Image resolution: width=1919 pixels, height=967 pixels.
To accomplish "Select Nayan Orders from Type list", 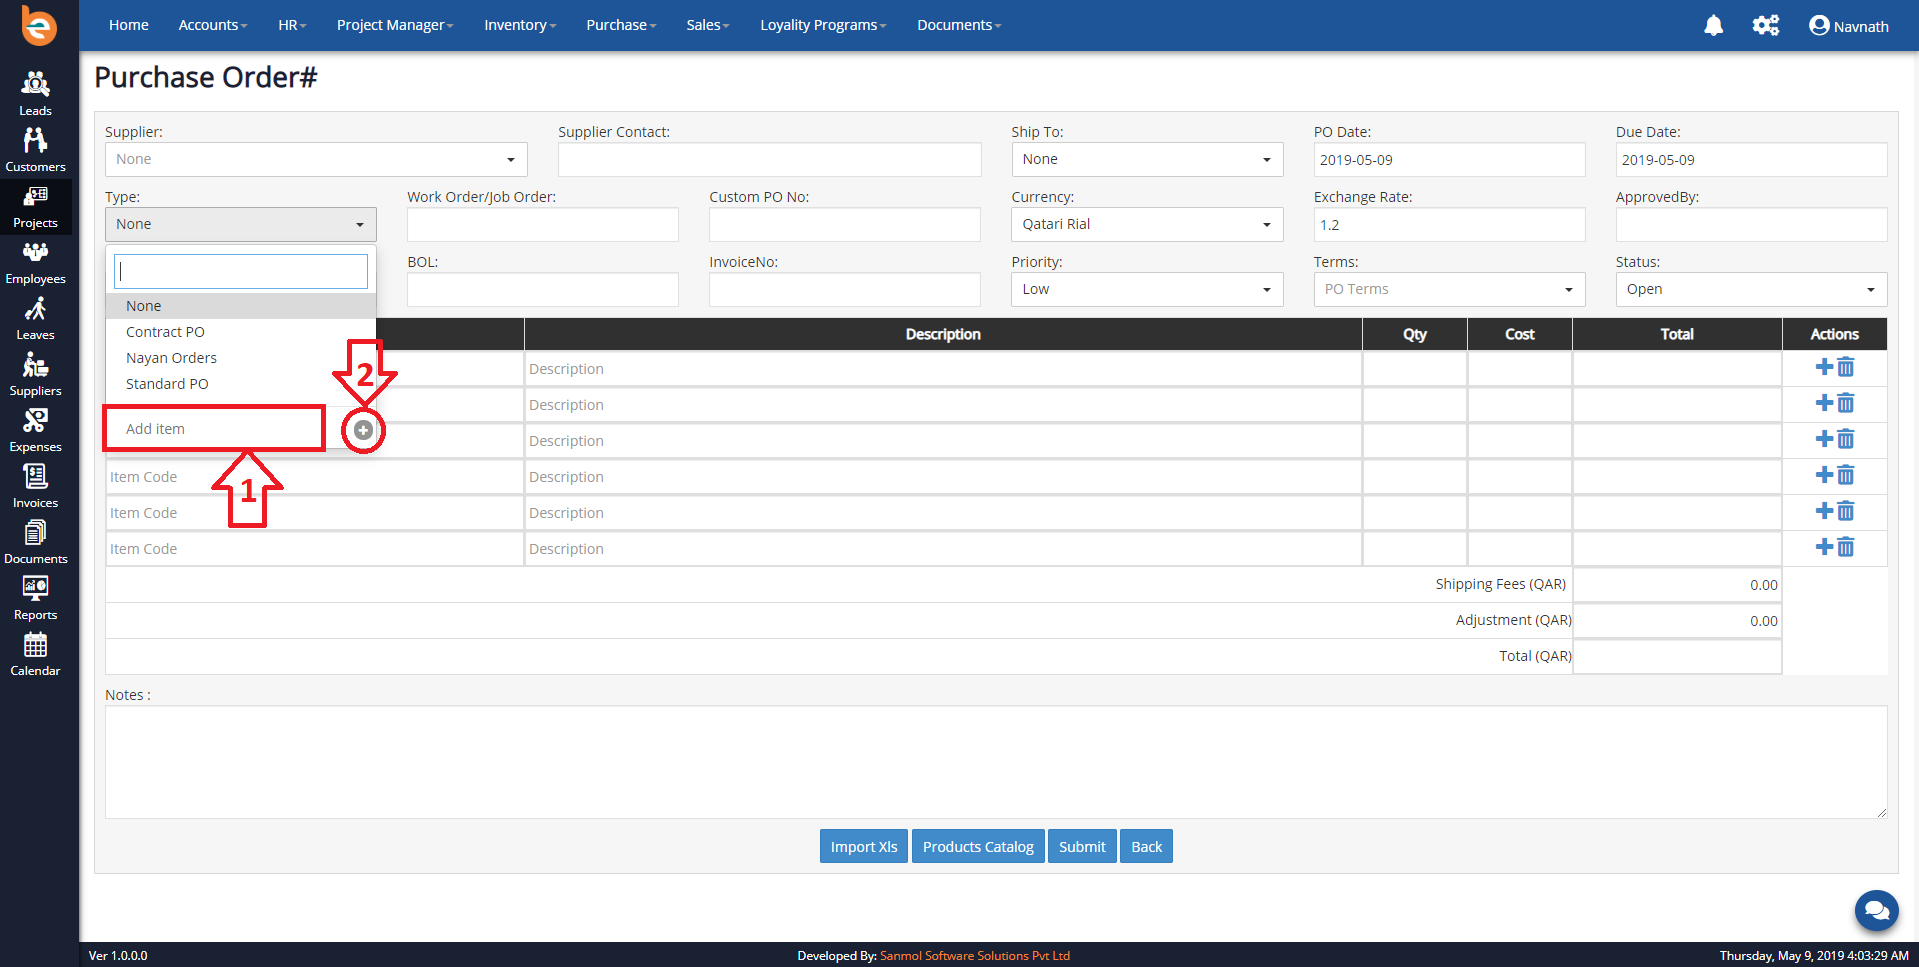I will 241,358.
